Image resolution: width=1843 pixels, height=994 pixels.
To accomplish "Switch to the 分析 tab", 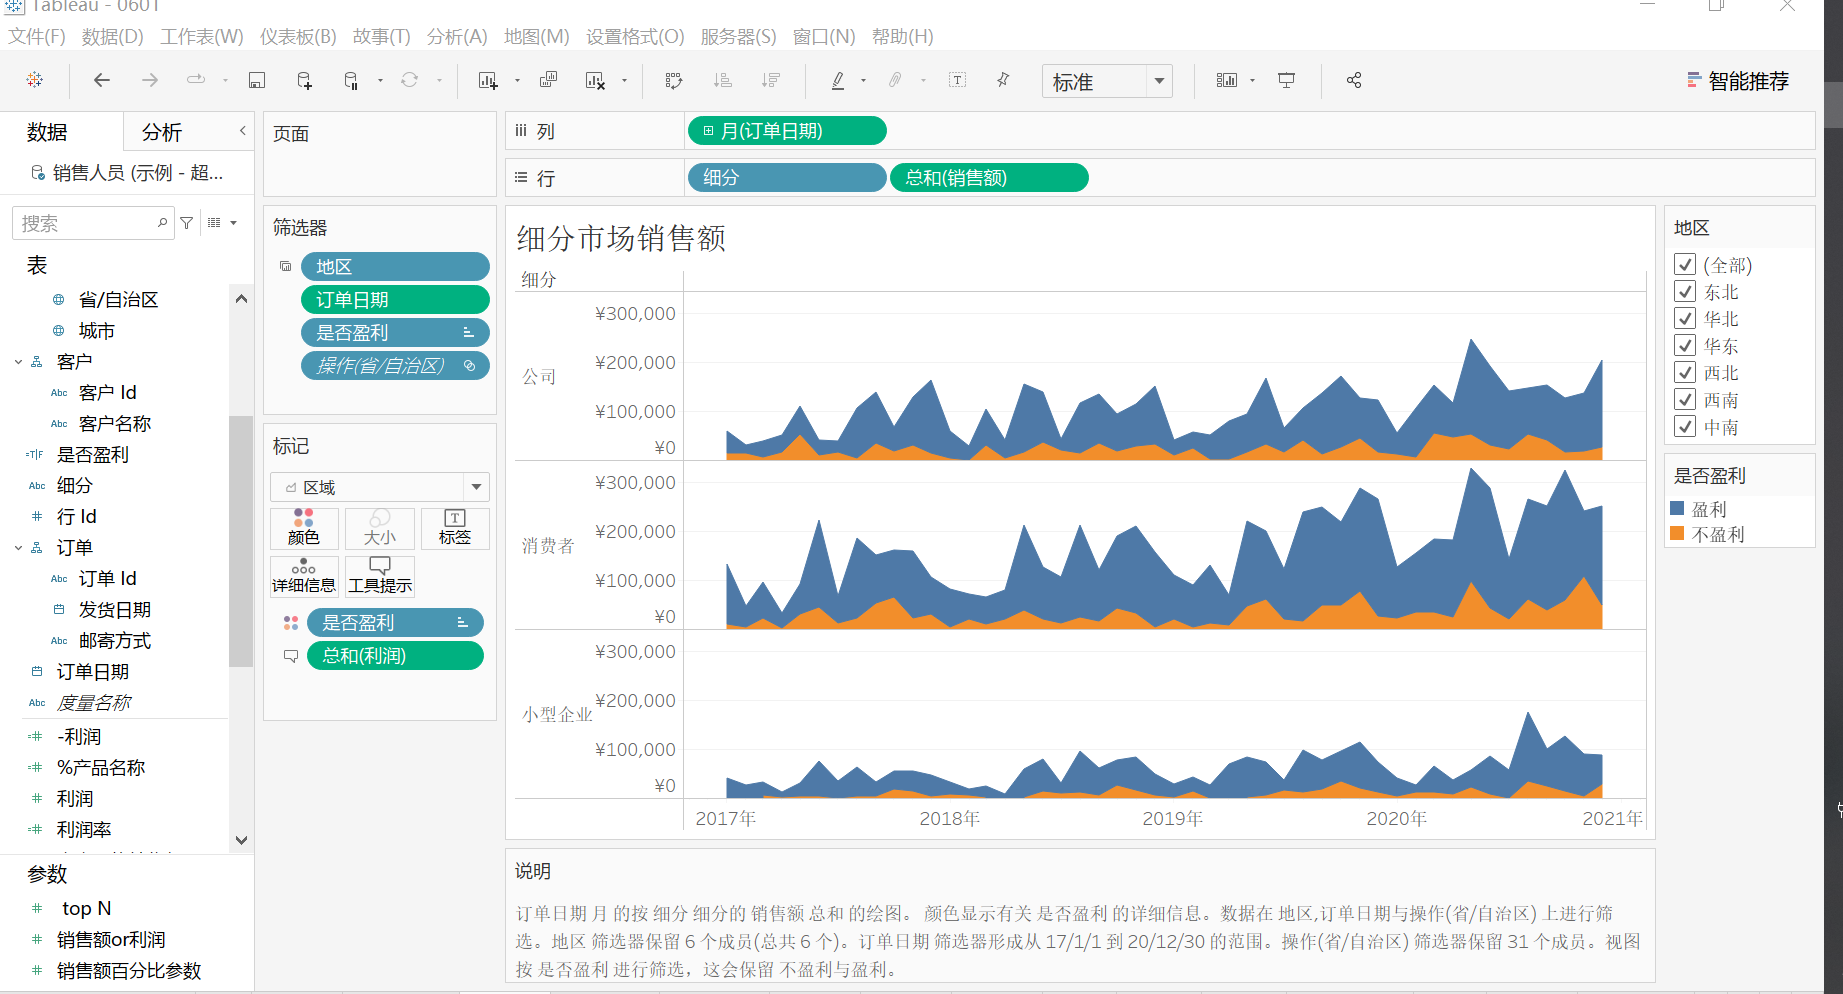I will coord(161,131).
